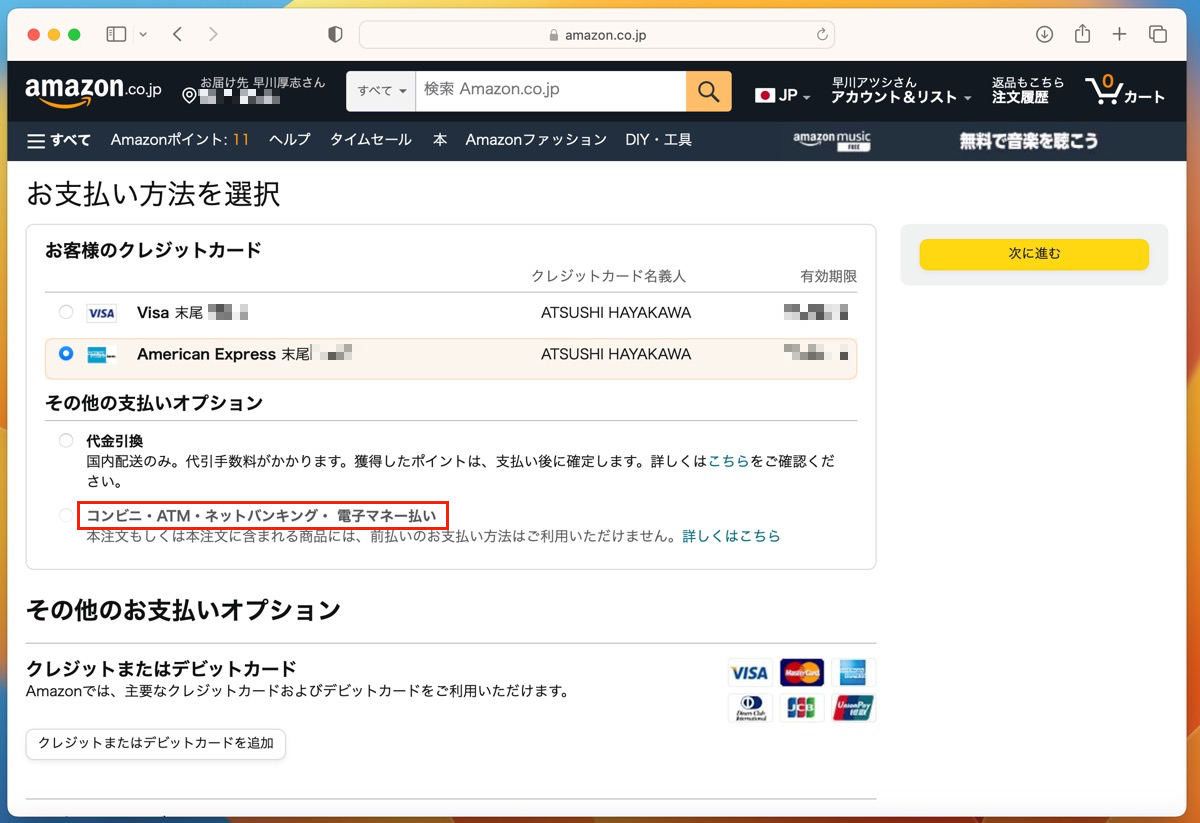Click the American Express 末尾 card label
The height and width of the screenshot is (823, 1200).
tap(222, 354)
